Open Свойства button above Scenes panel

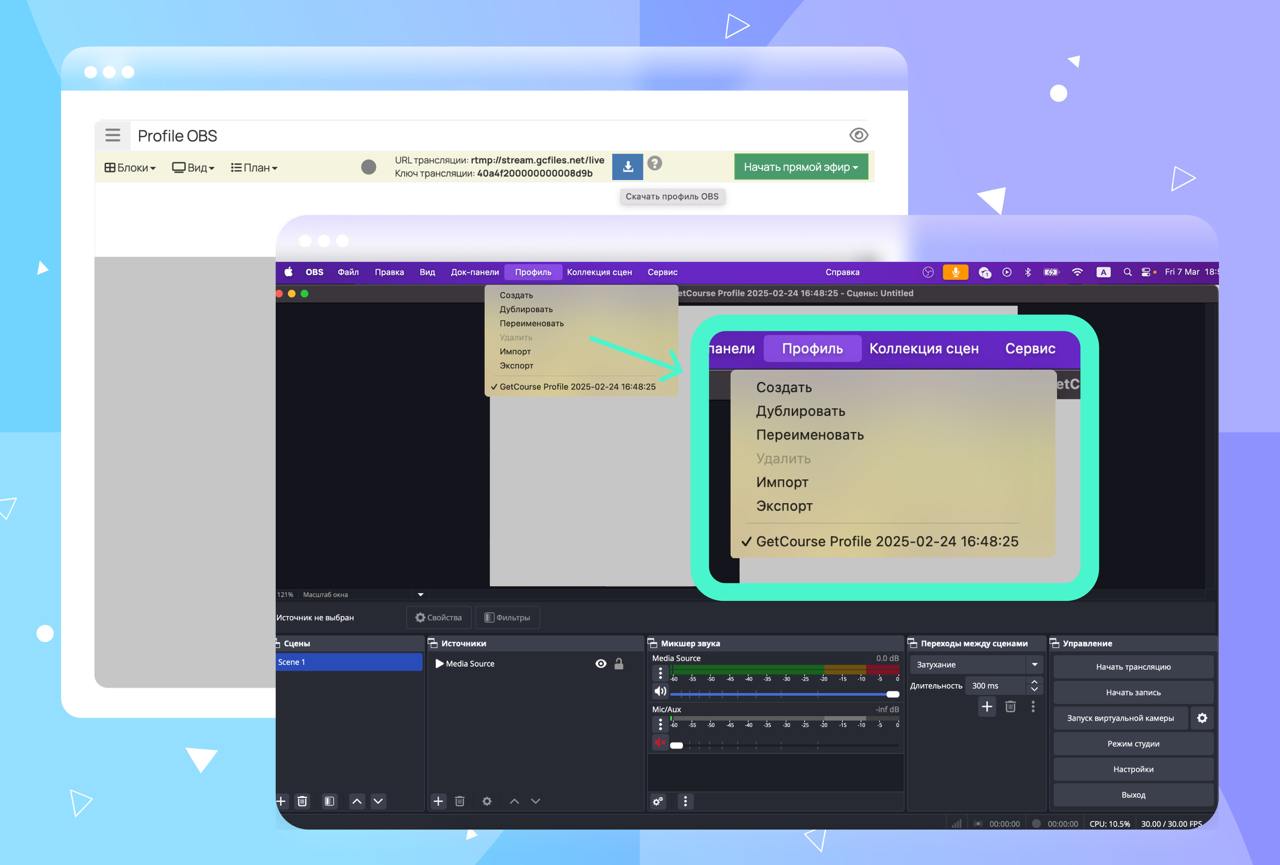coord(439,618)
